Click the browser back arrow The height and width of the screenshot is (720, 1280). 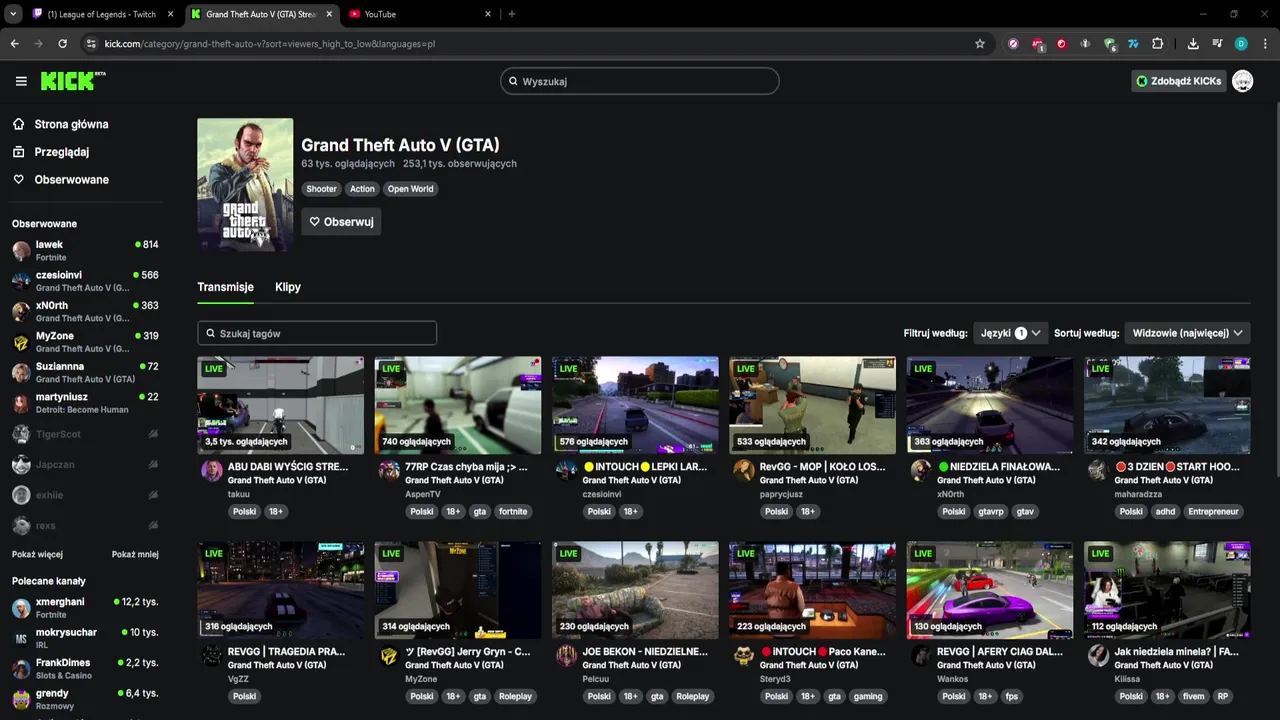(15, 44)
